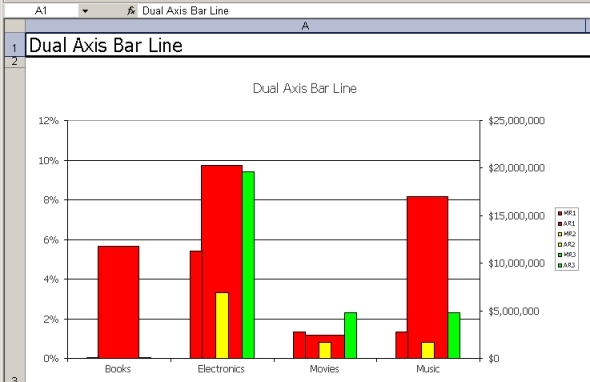590x382 pixels.
Task: Select the narrow red bar for Movies
Action: pos(300,345)
